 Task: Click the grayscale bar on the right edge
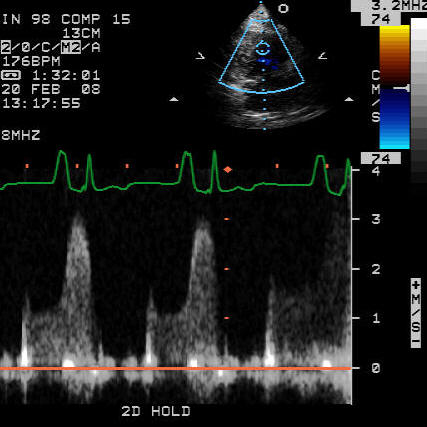tap(419, 100)
